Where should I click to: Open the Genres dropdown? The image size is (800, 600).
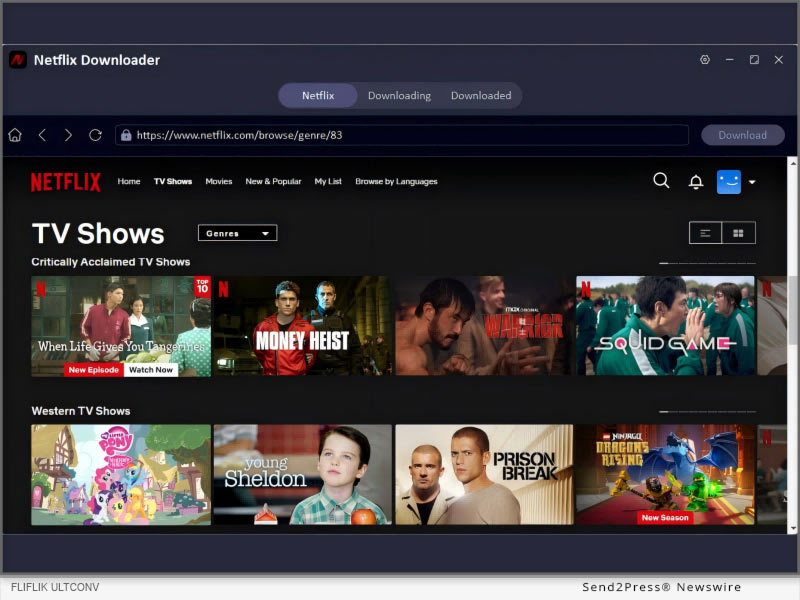(x=237, y=232)
